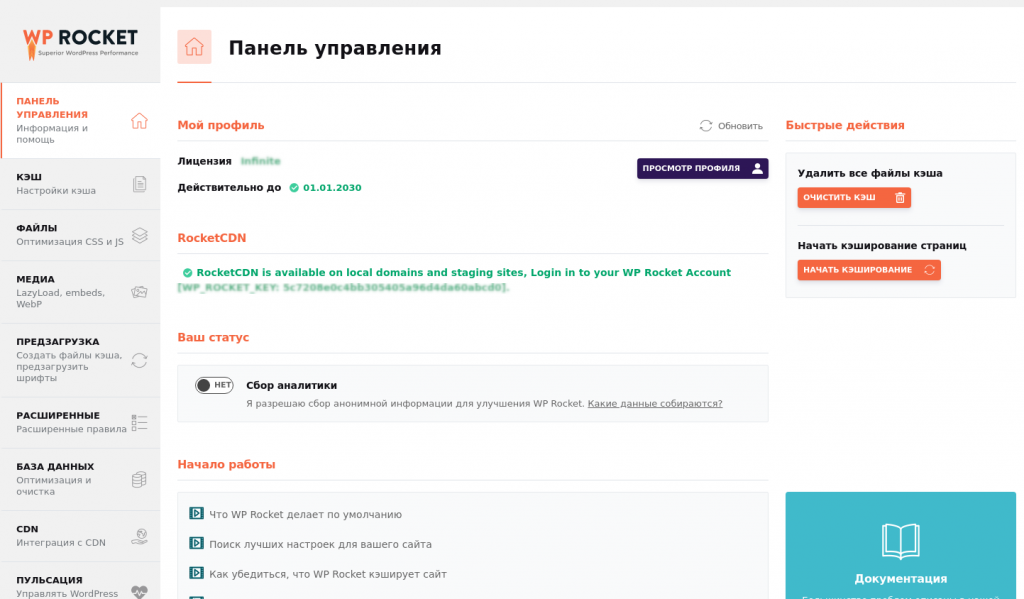Image resolution: width=1024 pixels, height=599 pixels.
Task: Open the Какие данные собираются? link
Action: (655, 404)
